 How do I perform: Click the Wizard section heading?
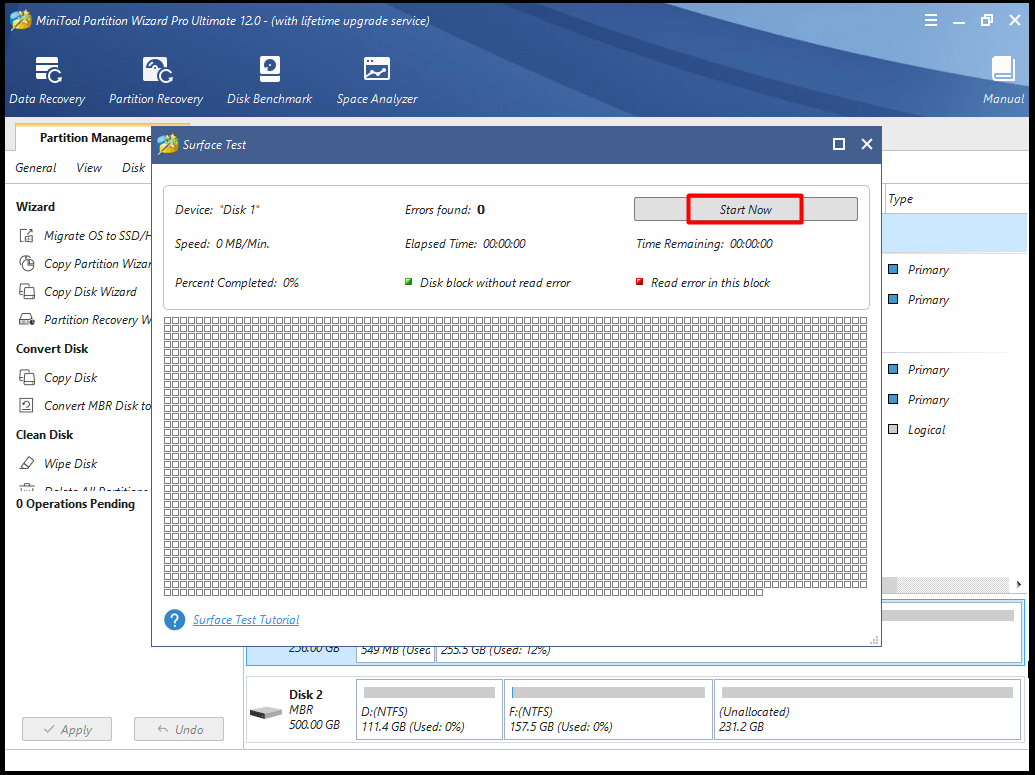click(x=35, y=207)
